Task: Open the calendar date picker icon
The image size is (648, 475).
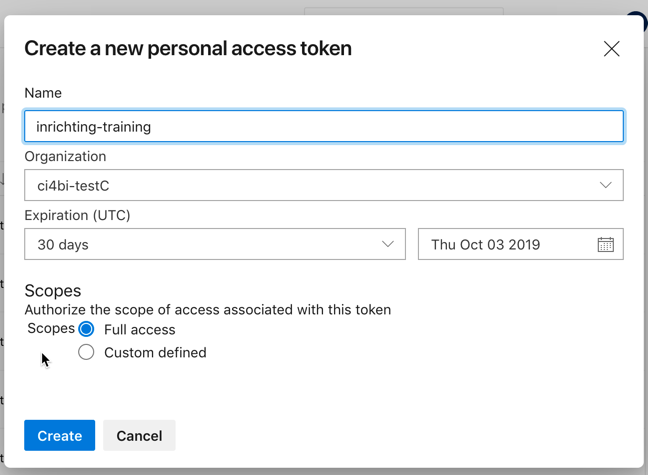Action: tap(605, 244)
